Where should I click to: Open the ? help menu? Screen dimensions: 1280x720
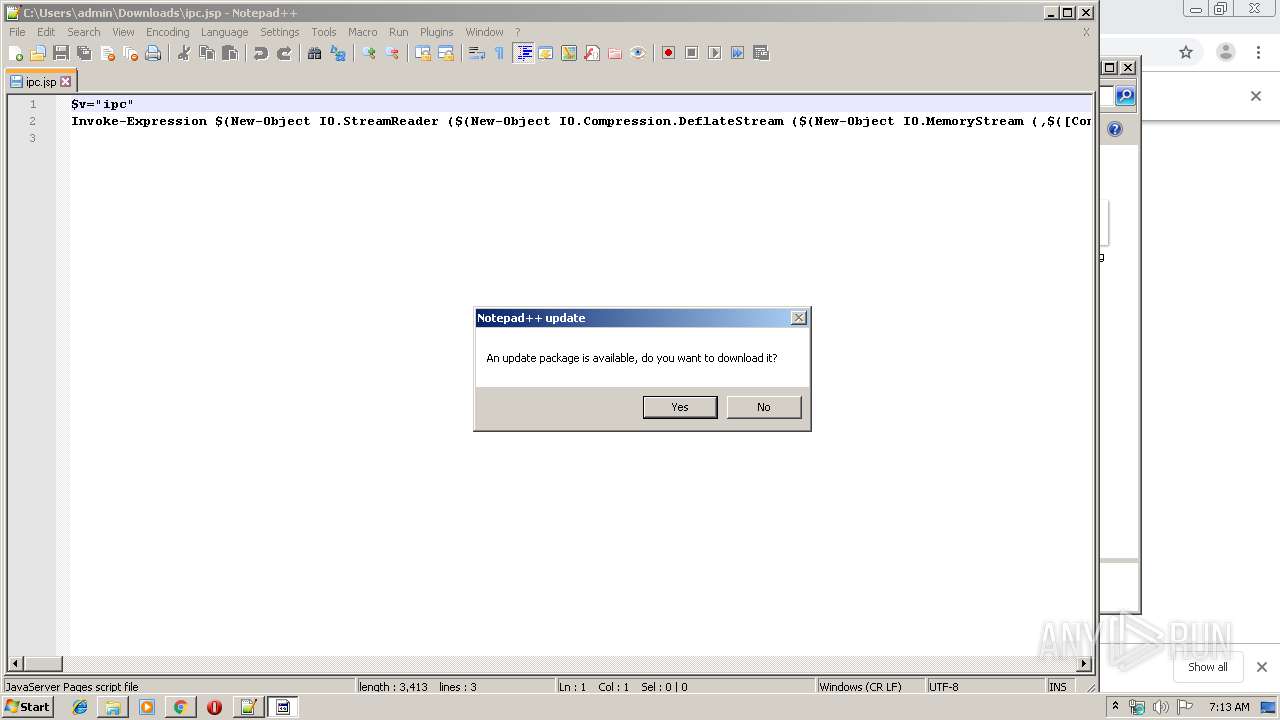coord(518,32)
